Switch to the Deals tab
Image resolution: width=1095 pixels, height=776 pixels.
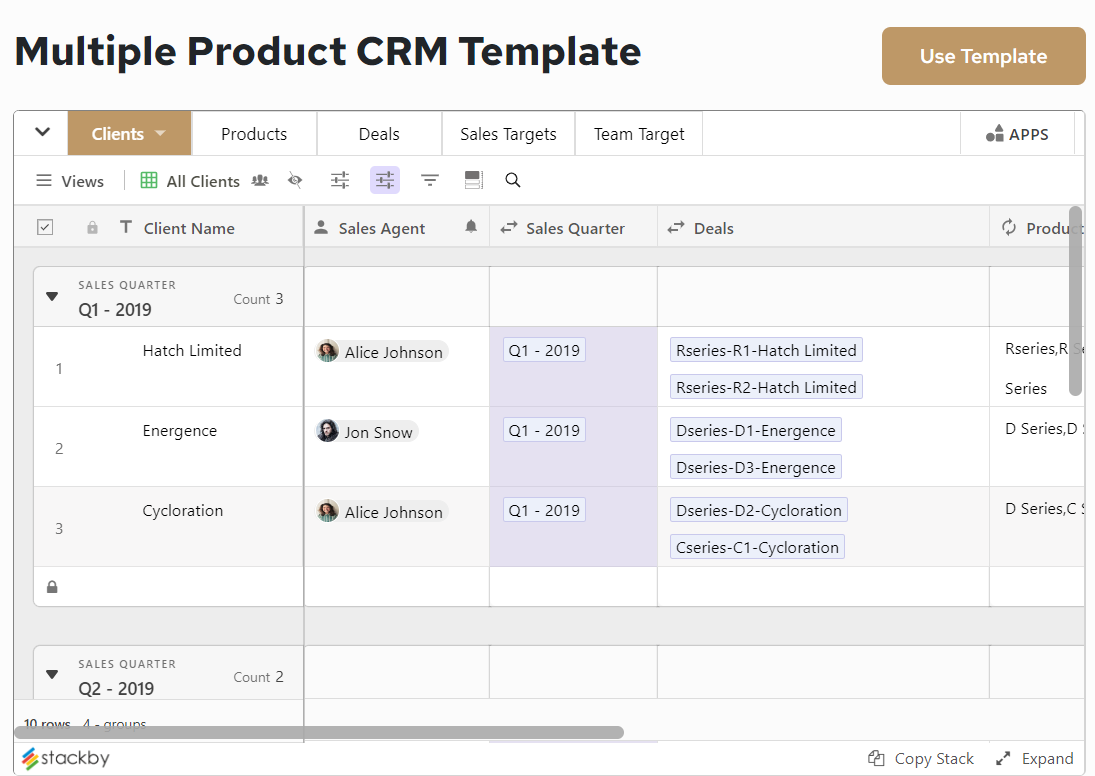pyautogui.click(x=379, y=132)
